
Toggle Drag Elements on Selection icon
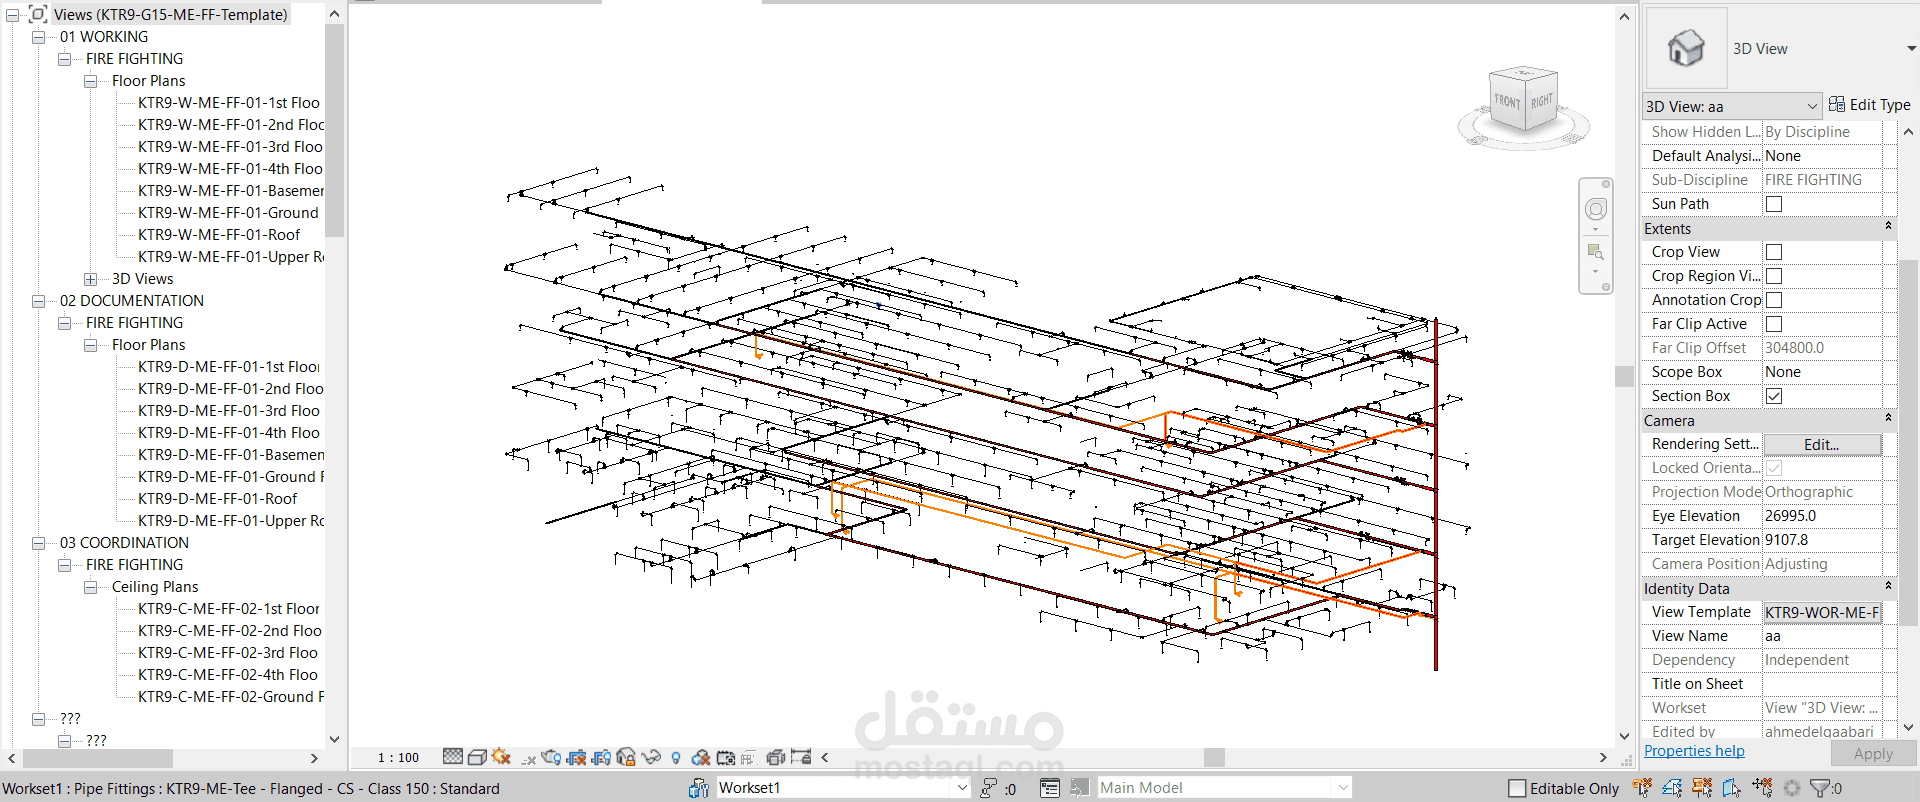1762,788
